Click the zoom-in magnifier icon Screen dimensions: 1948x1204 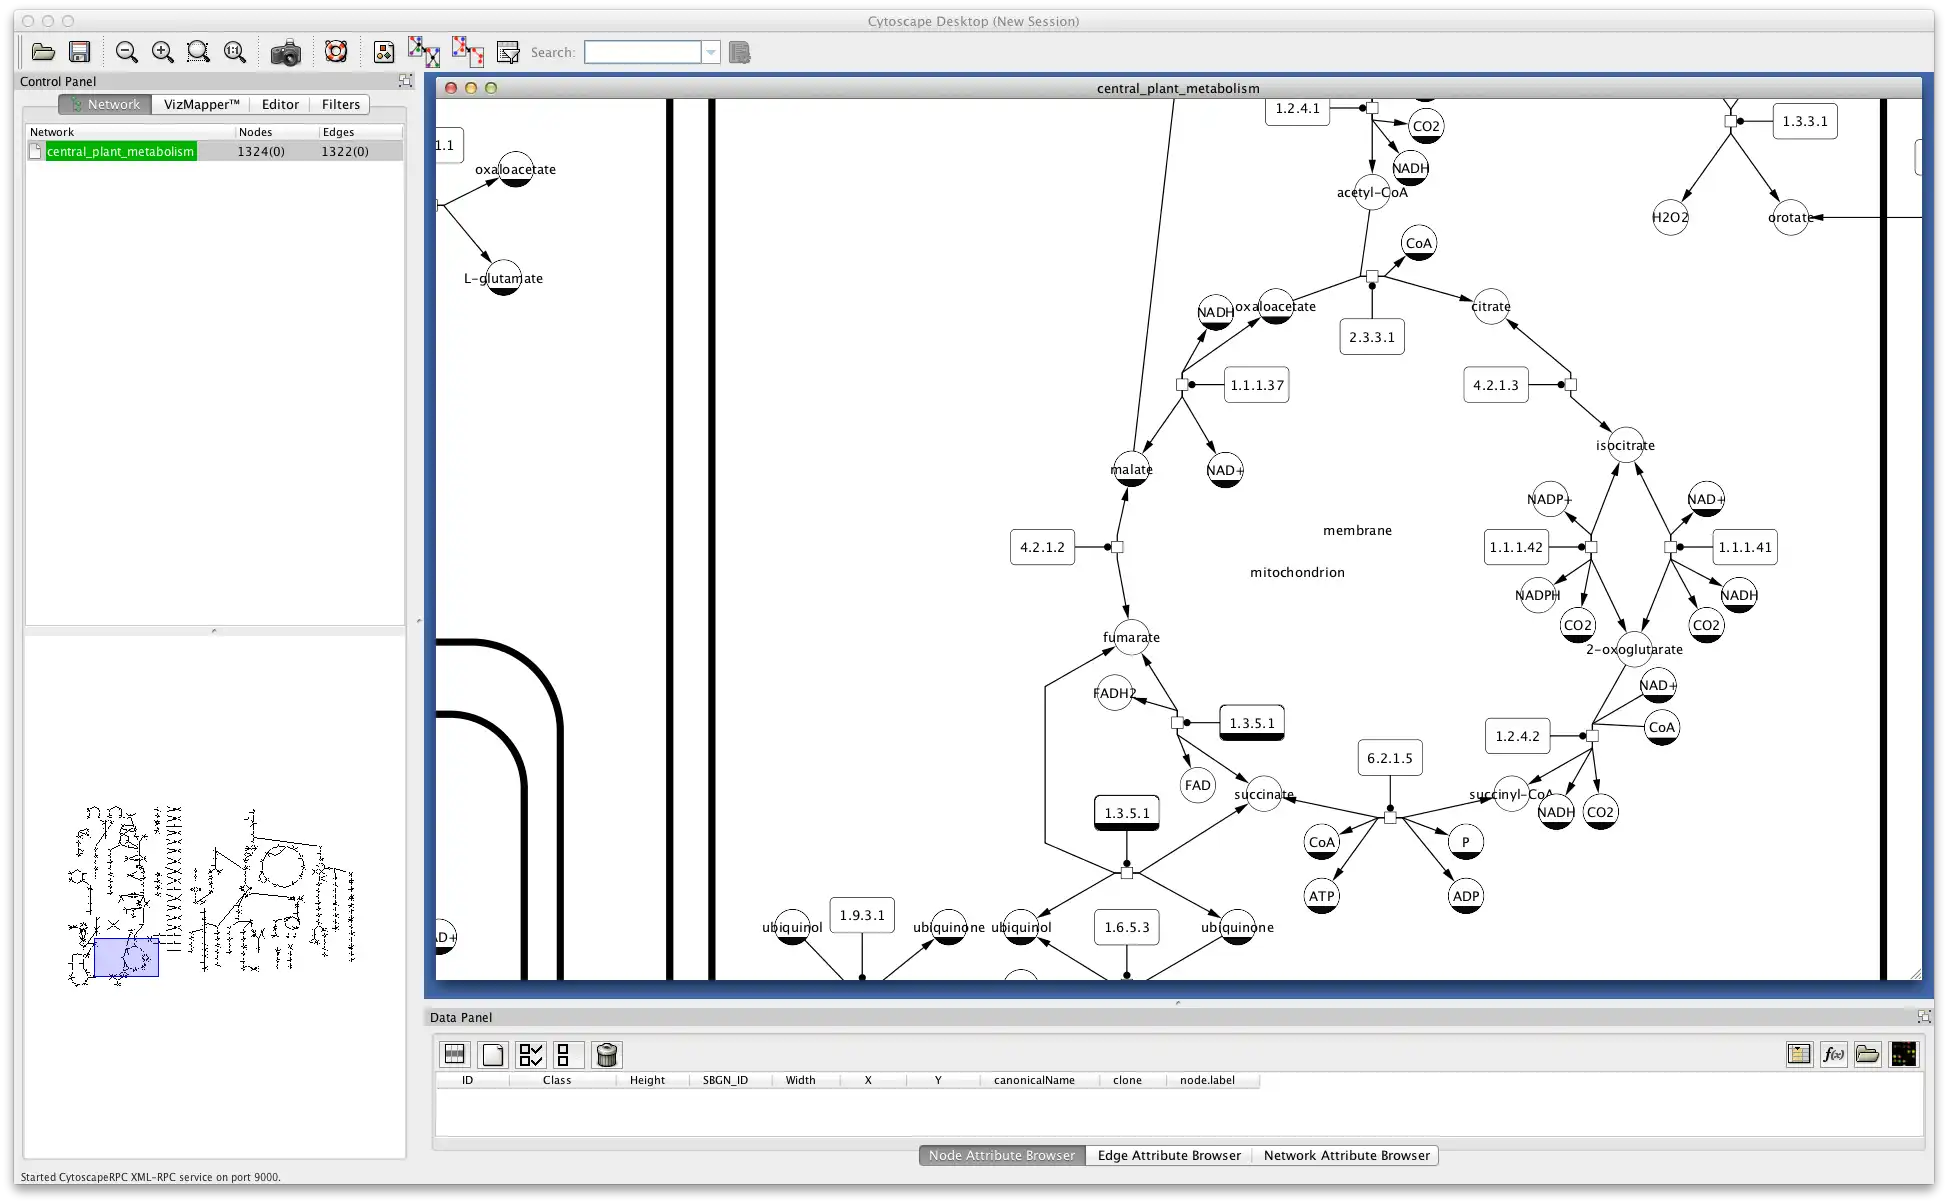point(163,52)
